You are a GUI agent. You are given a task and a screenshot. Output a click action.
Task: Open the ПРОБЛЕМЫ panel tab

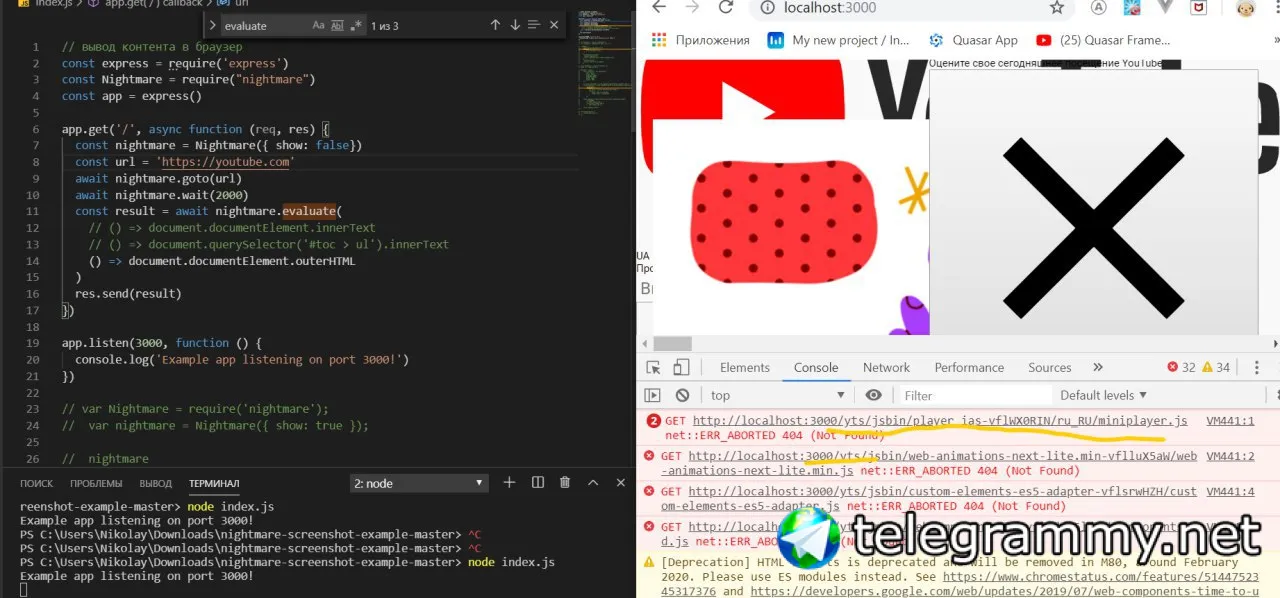pyautogui.click(x=96, y=483)
